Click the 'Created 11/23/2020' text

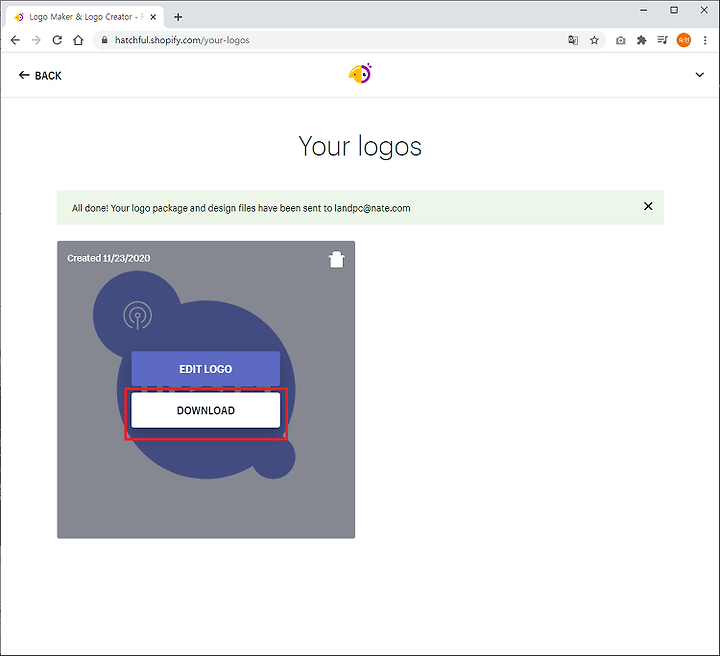(x=108, y=258)
